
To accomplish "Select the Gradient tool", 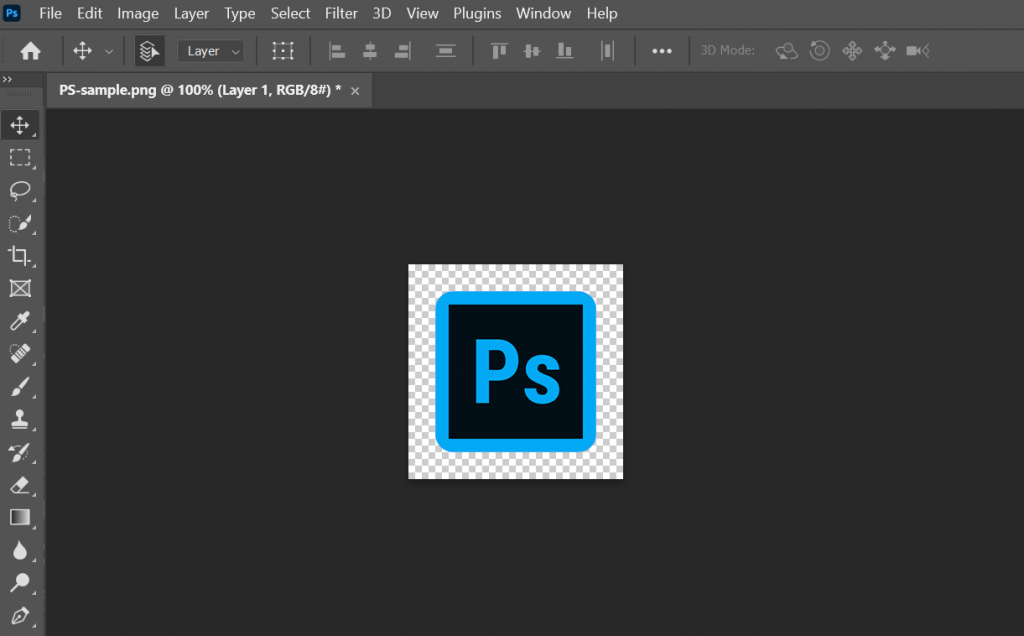I will coord(21,517).
